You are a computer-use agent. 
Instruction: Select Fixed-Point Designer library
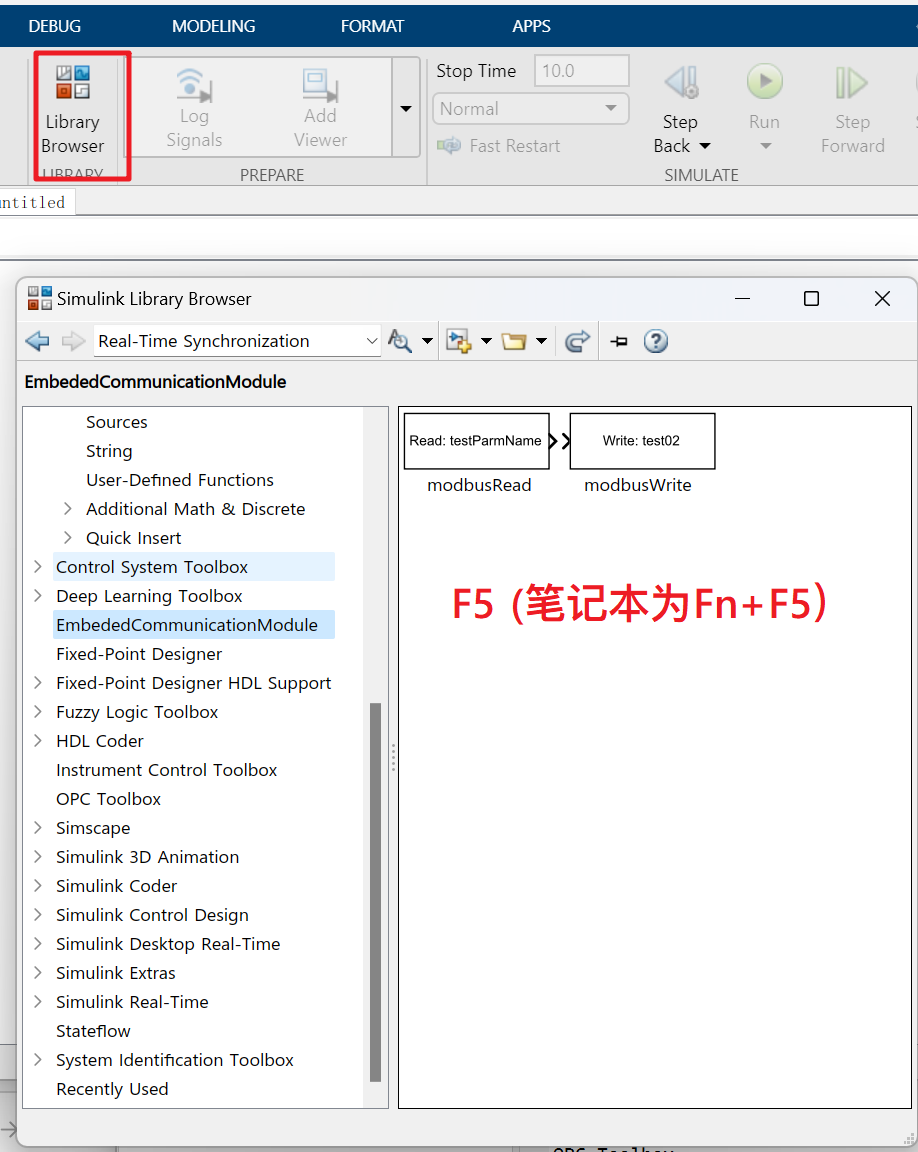[x=139, y=654]
